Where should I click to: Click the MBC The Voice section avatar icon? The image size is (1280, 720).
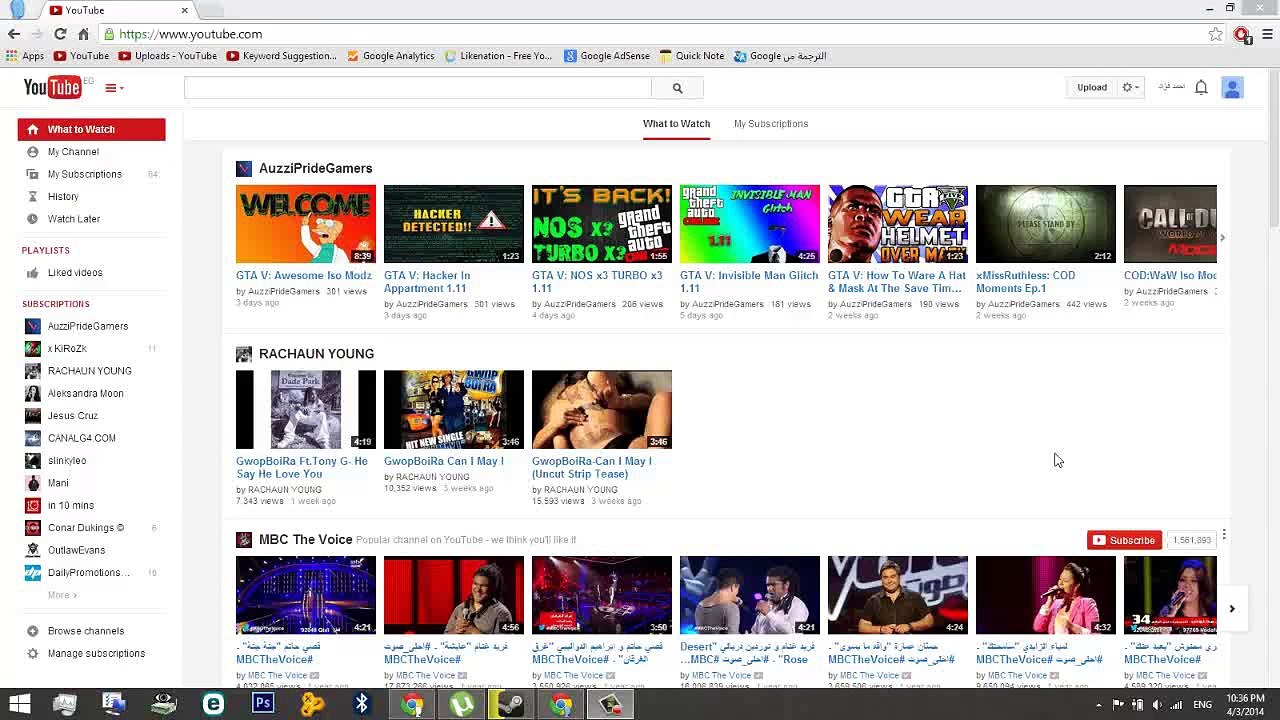click(244, 540)
